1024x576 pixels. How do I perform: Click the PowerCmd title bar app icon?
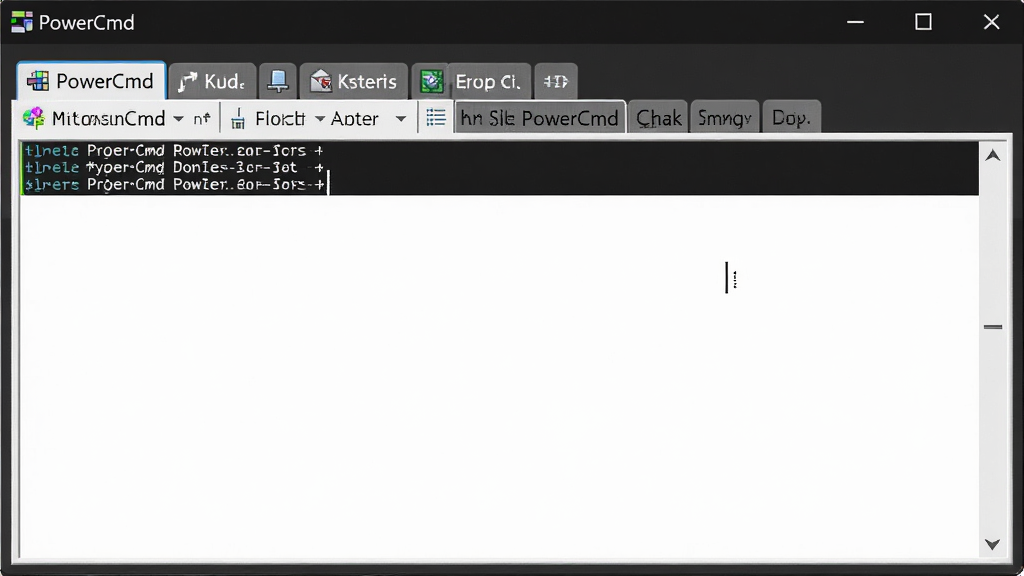click(x=22, y=22)
